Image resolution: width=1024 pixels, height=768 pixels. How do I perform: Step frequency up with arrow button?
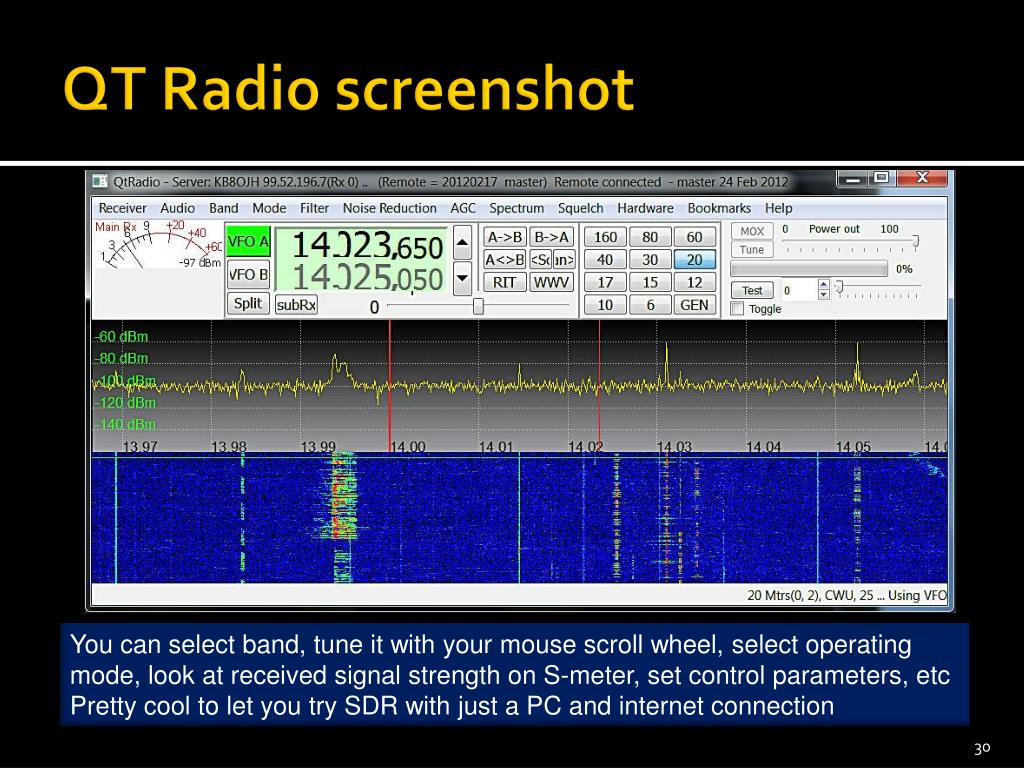click(462, 243)
